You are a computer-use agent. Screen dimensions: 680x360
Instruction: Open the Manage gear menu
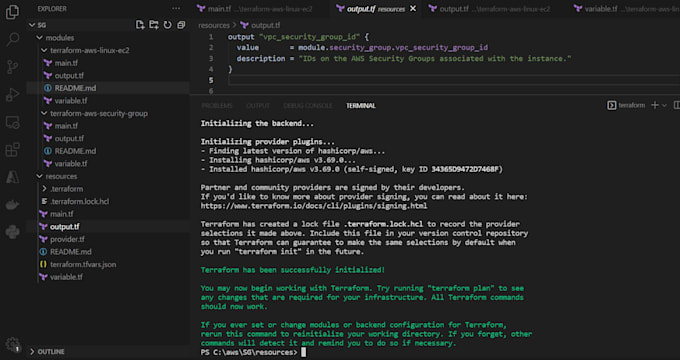12,344
